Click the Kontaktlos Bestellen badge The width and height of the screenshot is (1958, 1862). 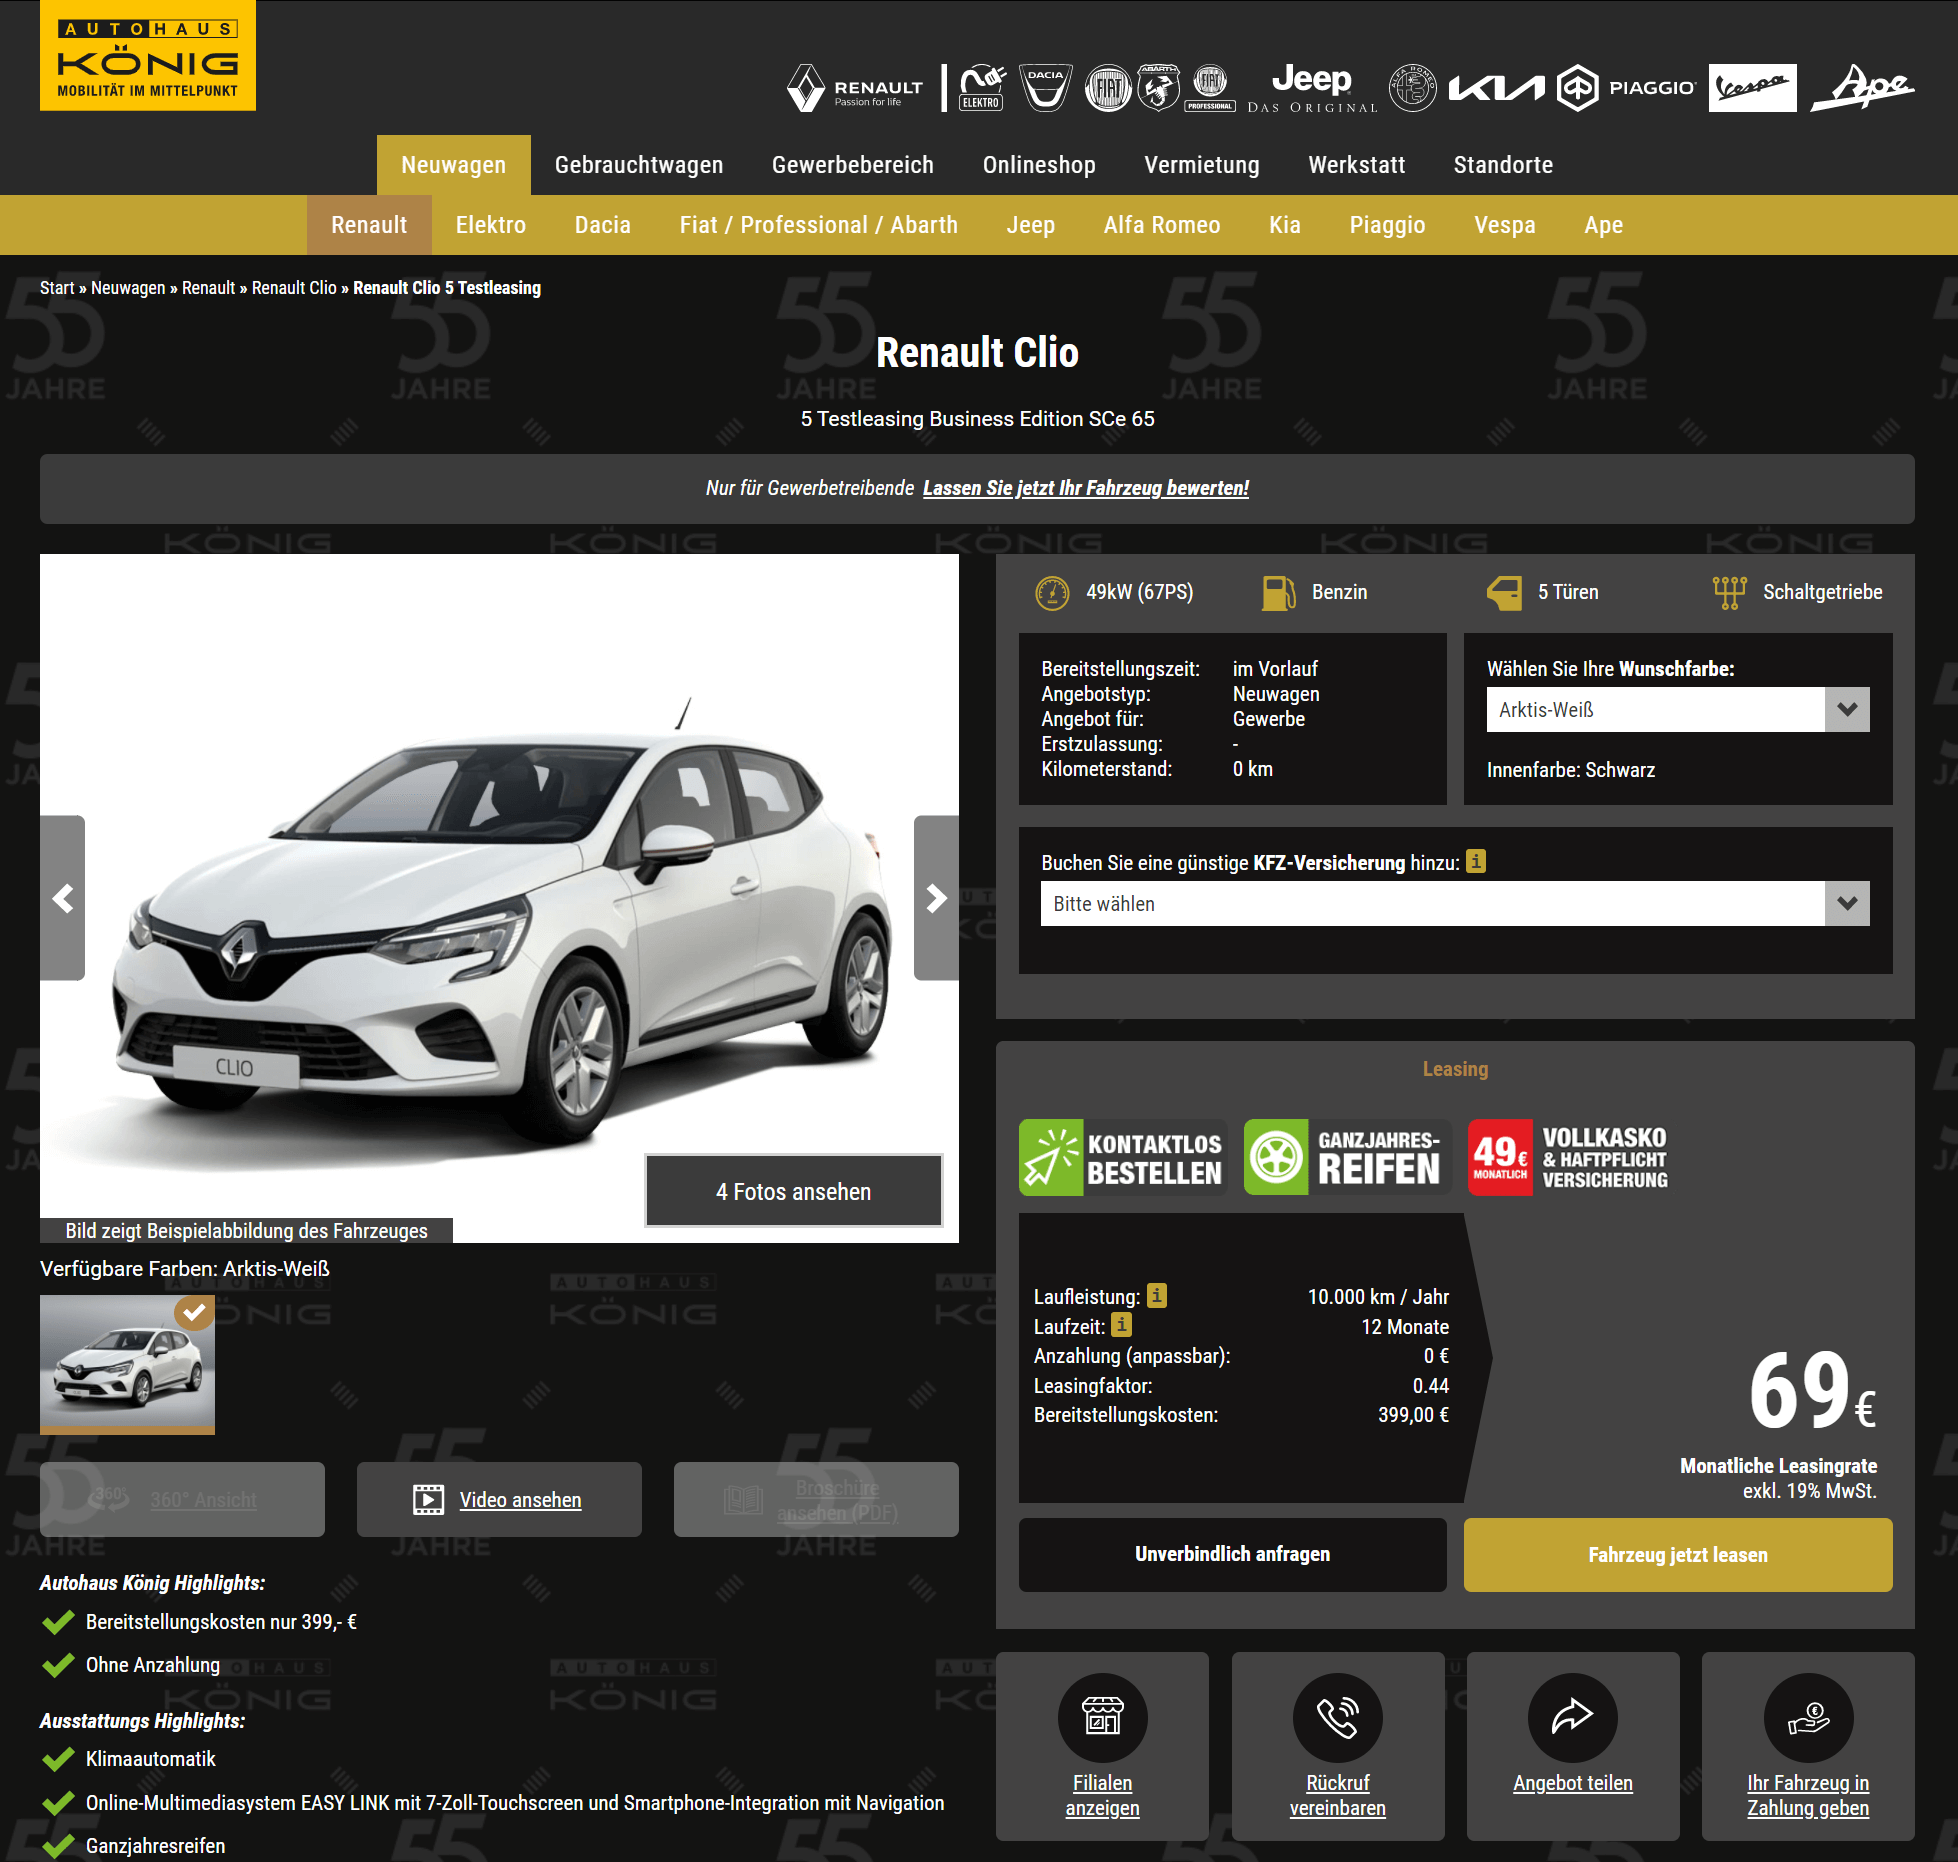(x=1123, y=1157)
